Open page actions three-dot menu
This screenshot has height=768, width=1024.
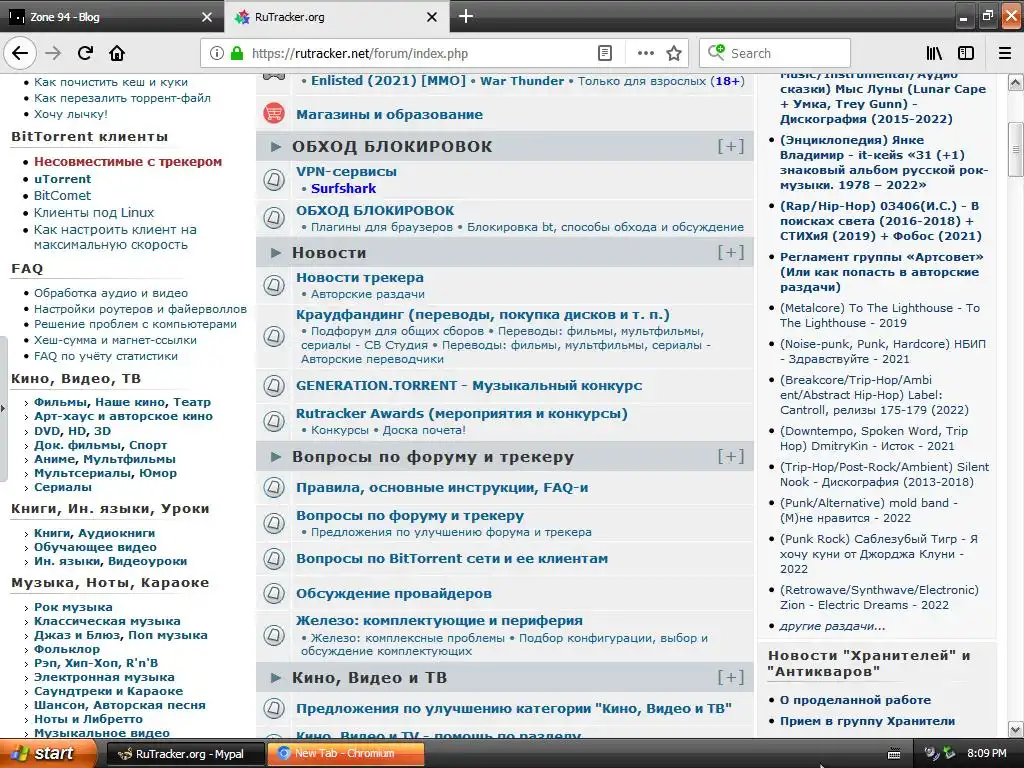(x=645, y=53)
